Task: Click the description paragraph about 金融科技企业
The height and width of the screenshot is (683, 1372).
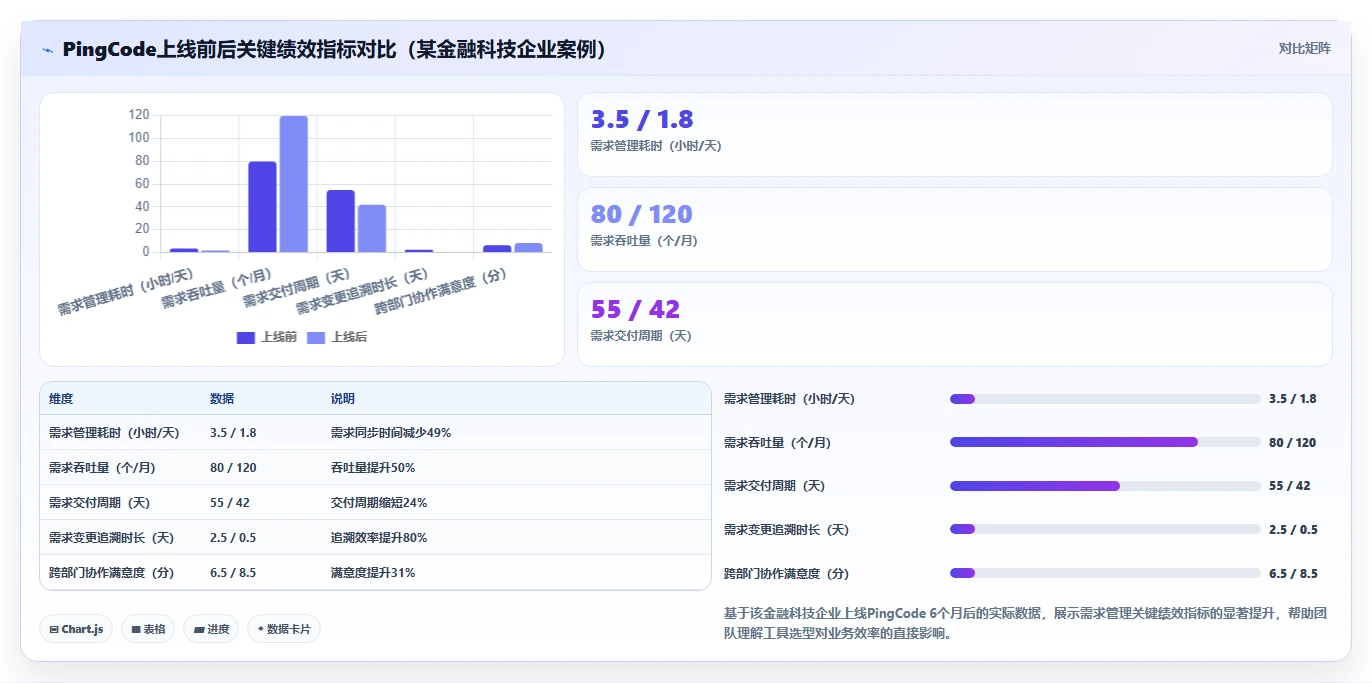Action: point(1025,623)
